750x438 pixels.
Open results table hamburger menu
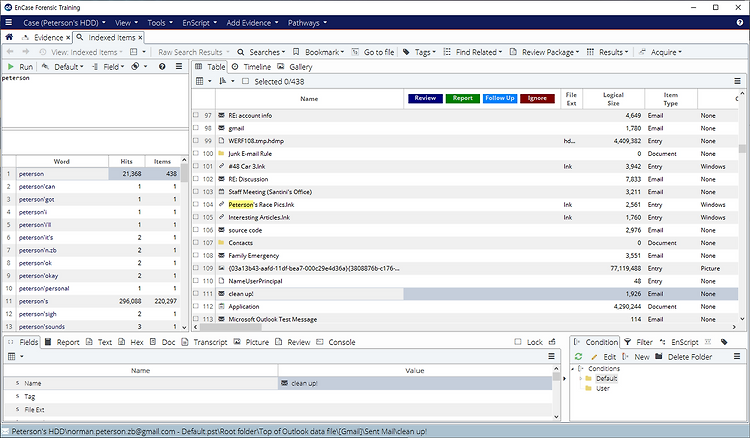point(737,81)
